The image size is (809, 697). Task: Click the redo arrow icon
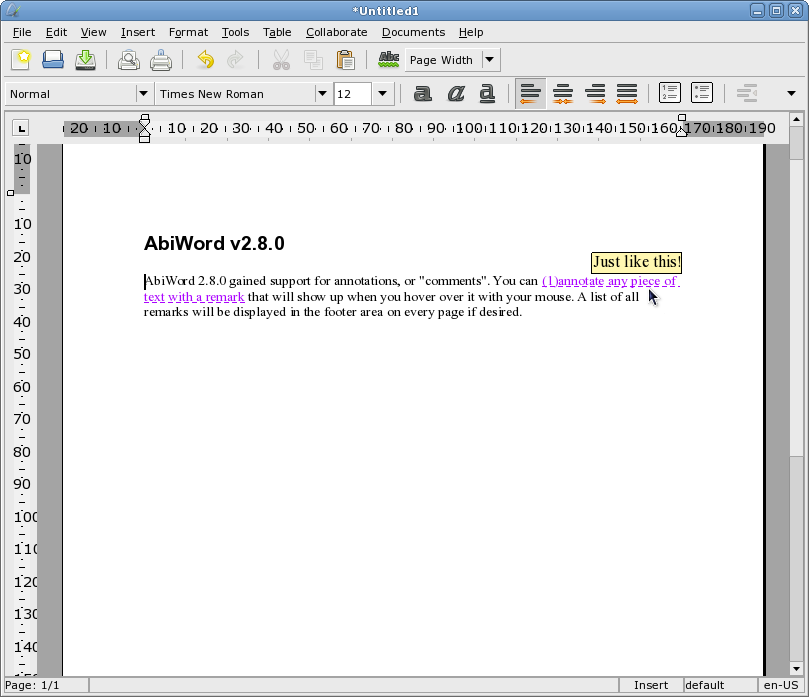(x=236, y=60)
